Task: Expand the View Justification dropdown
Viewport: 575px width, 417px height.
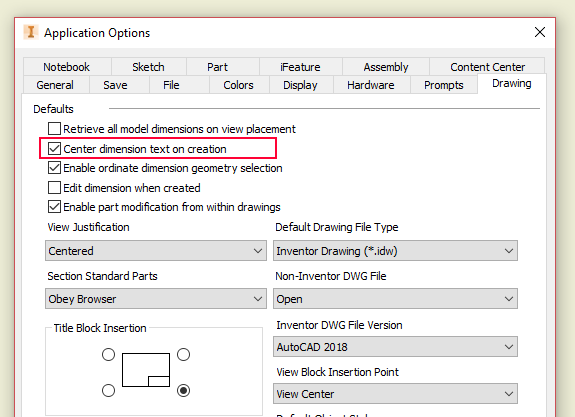Action: pyautogui.click(x=156, y=251)
